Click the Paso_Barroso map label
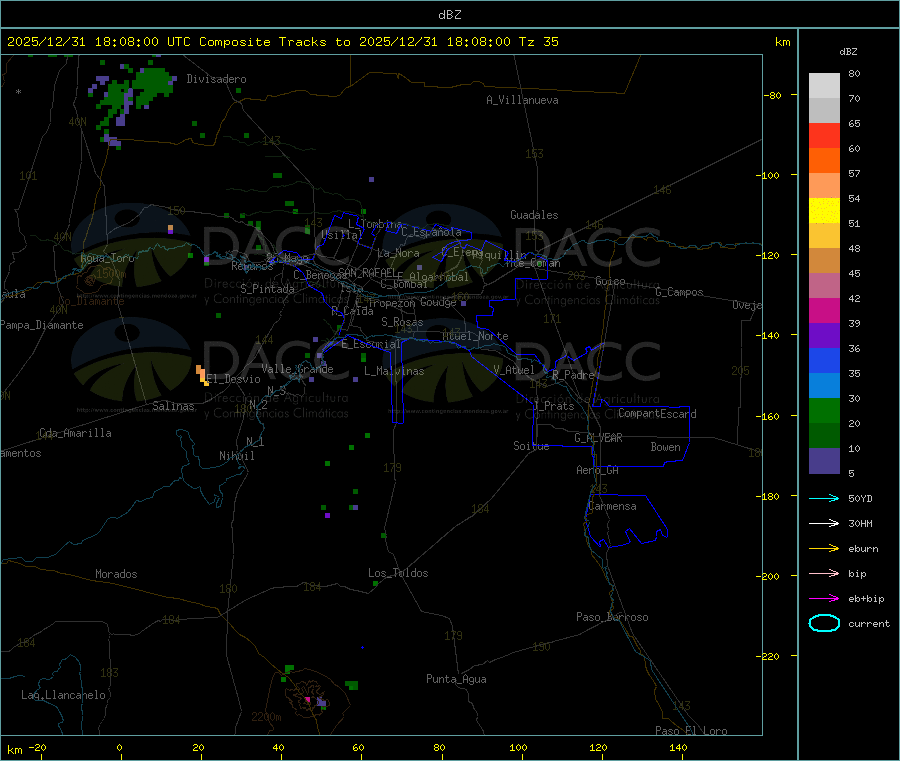This screenshot has width=900, height=761. [612, 617]
